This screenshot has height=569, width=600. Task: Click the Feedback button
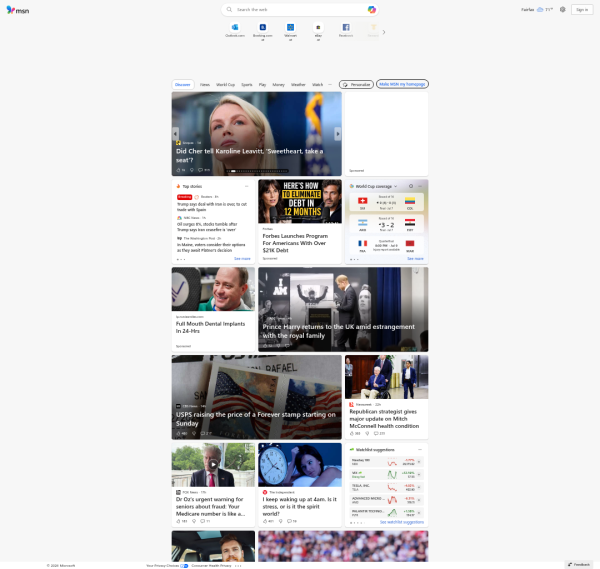(x=579, y=564)
